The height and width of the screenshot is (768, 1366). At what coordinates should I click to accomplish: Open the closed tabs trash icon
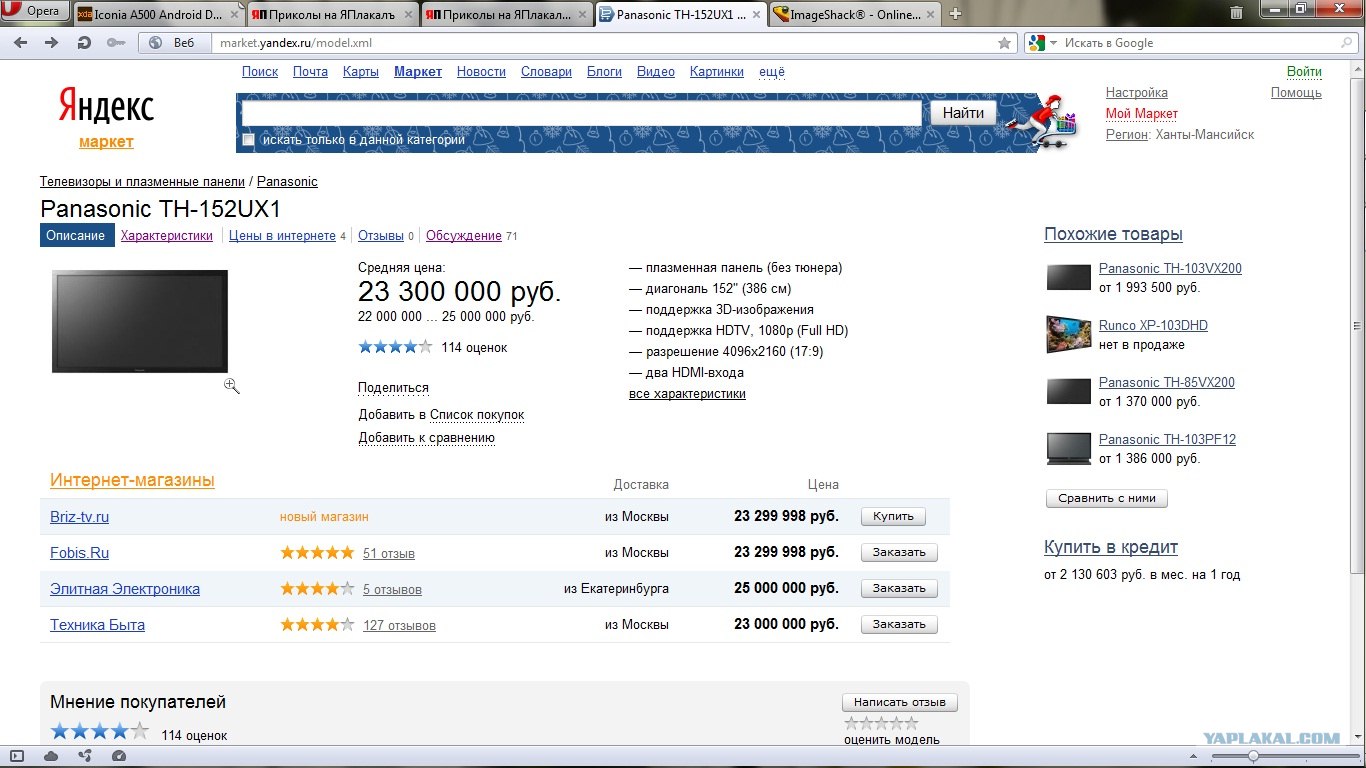click(x=1236, y=13)
